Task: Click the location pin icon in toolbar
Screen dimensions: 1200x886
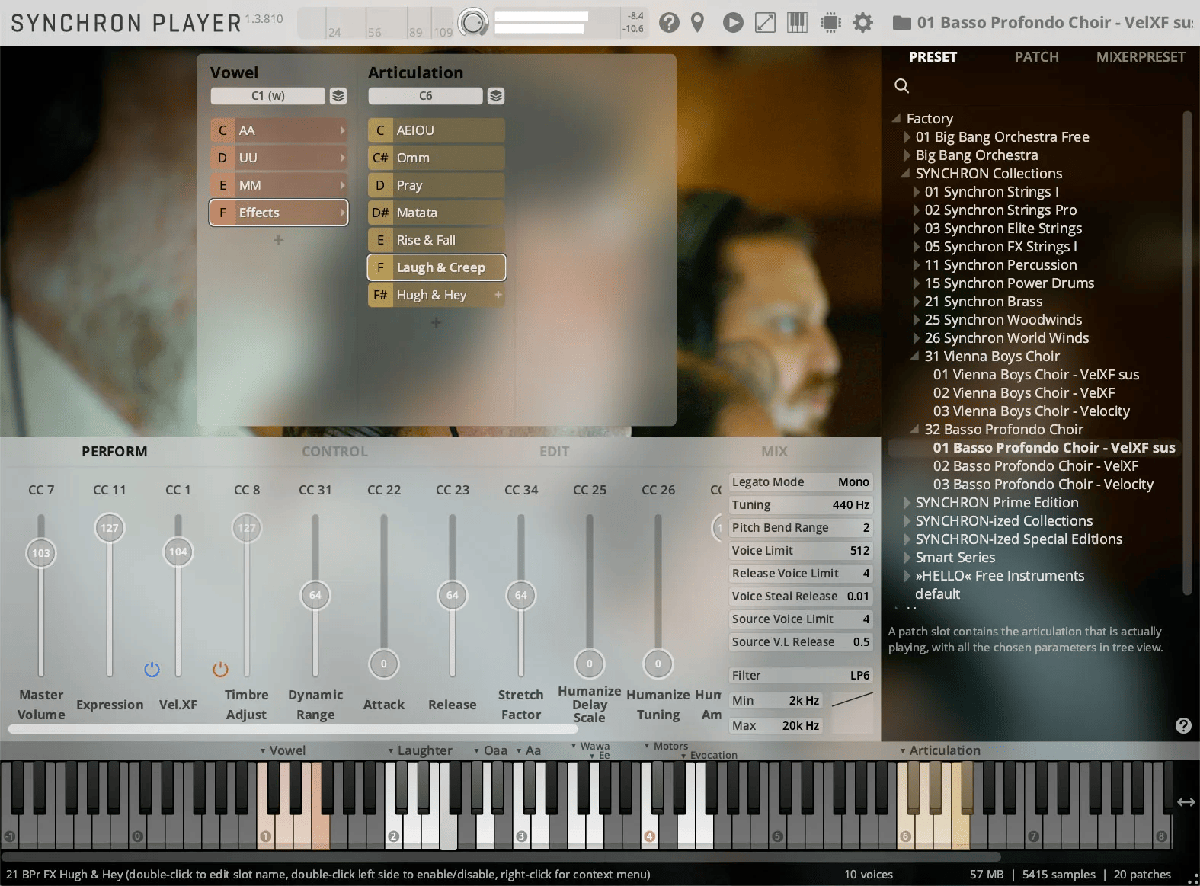Action: pos(698,22)
